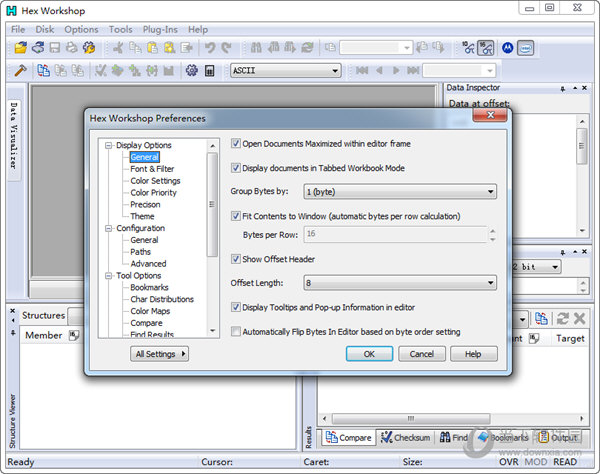Viewport: 600px width, 474px height.
Task: Switch to the Compare results tab
Action: pos(349,437)
